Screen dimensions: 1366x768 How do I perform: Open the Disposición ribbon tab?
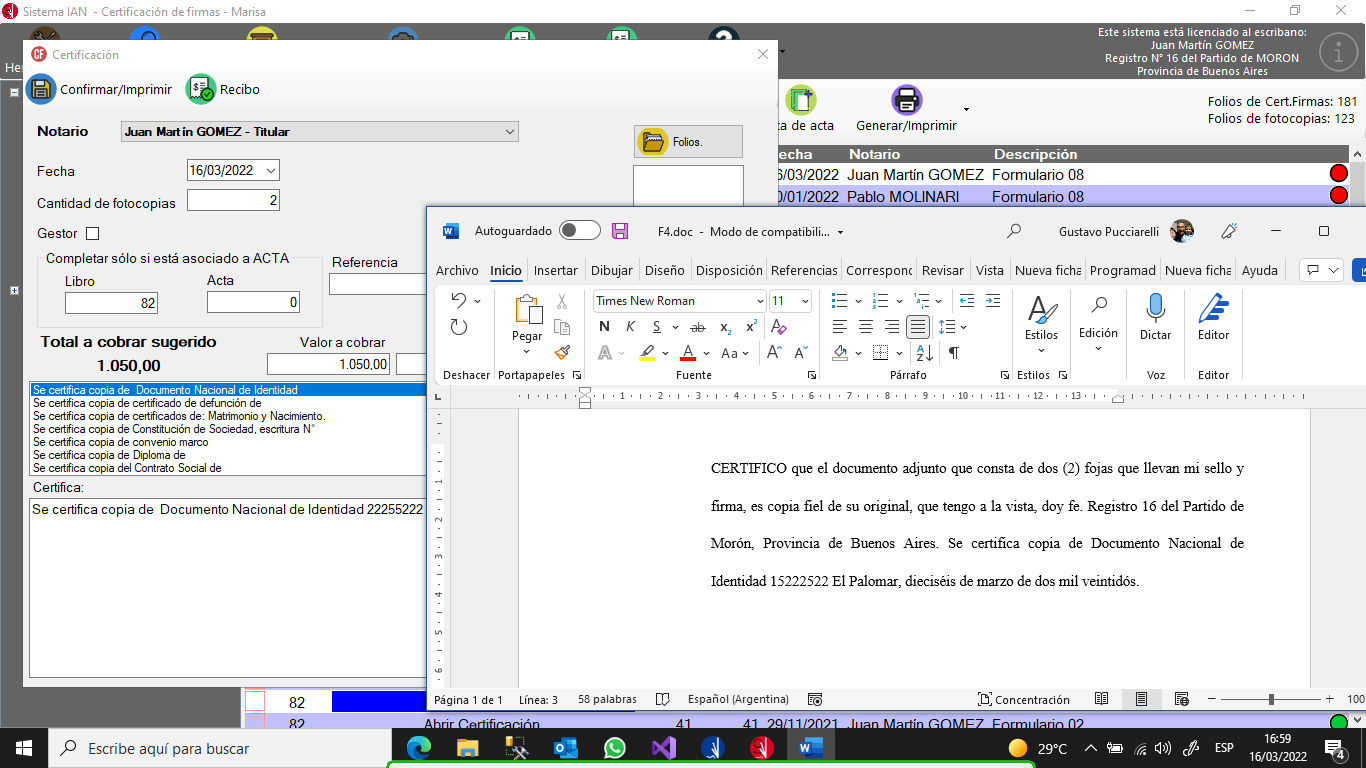(729, 270)
